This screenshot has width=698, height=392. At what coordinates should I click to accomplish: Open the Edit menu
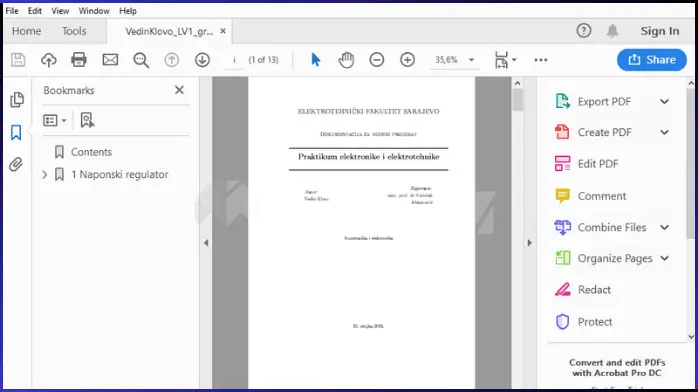35,11
